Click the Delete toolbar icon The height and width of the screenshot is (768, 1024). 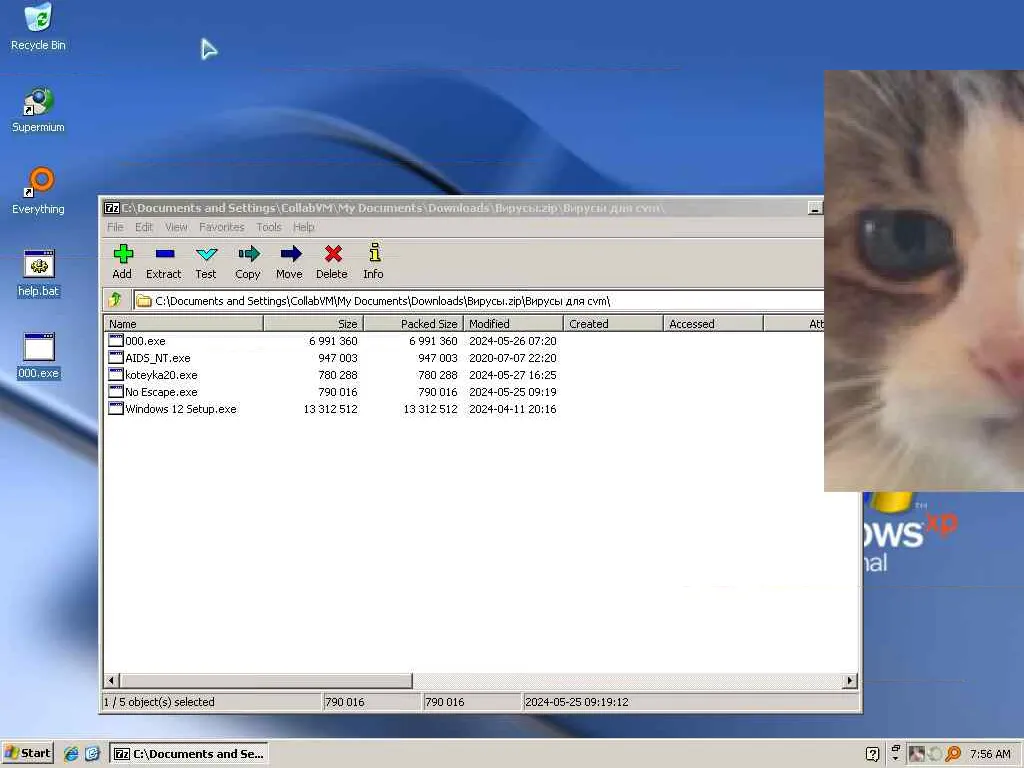click(333, 253)
